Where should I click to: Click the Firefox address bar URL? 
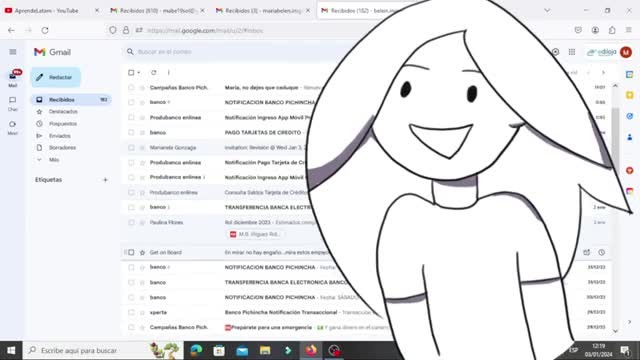(x=205, y=31)
